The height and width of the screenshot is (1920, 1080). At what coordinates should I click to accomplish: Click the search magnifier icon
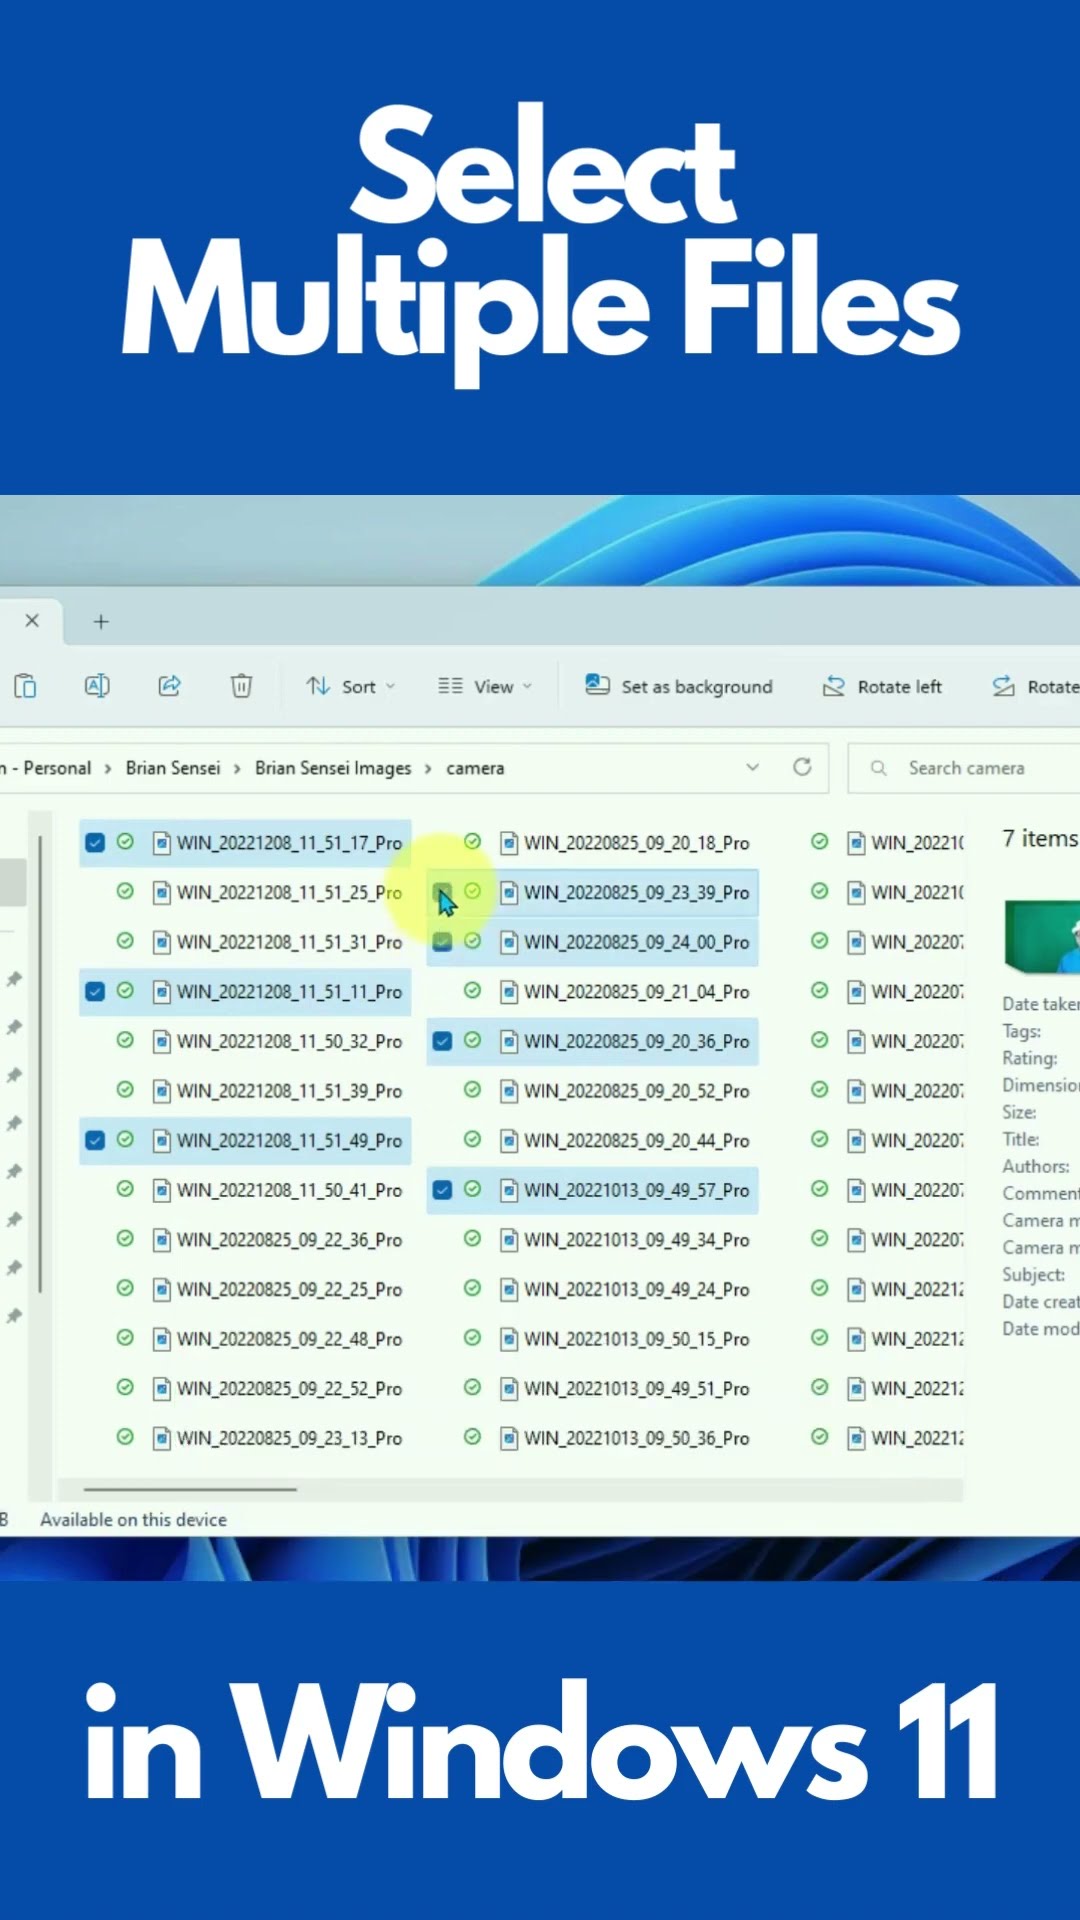pos(878,768)
